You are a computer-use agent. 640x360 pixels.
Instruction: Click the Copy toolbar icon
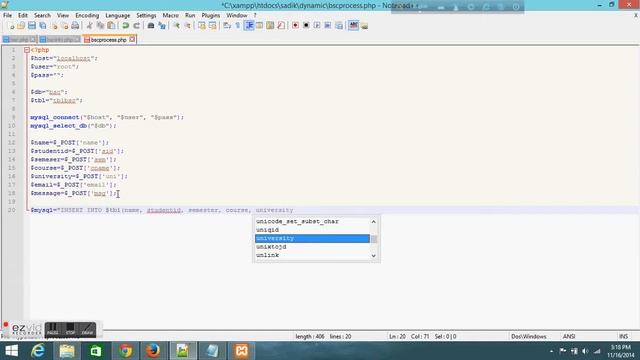pos(100,26)
